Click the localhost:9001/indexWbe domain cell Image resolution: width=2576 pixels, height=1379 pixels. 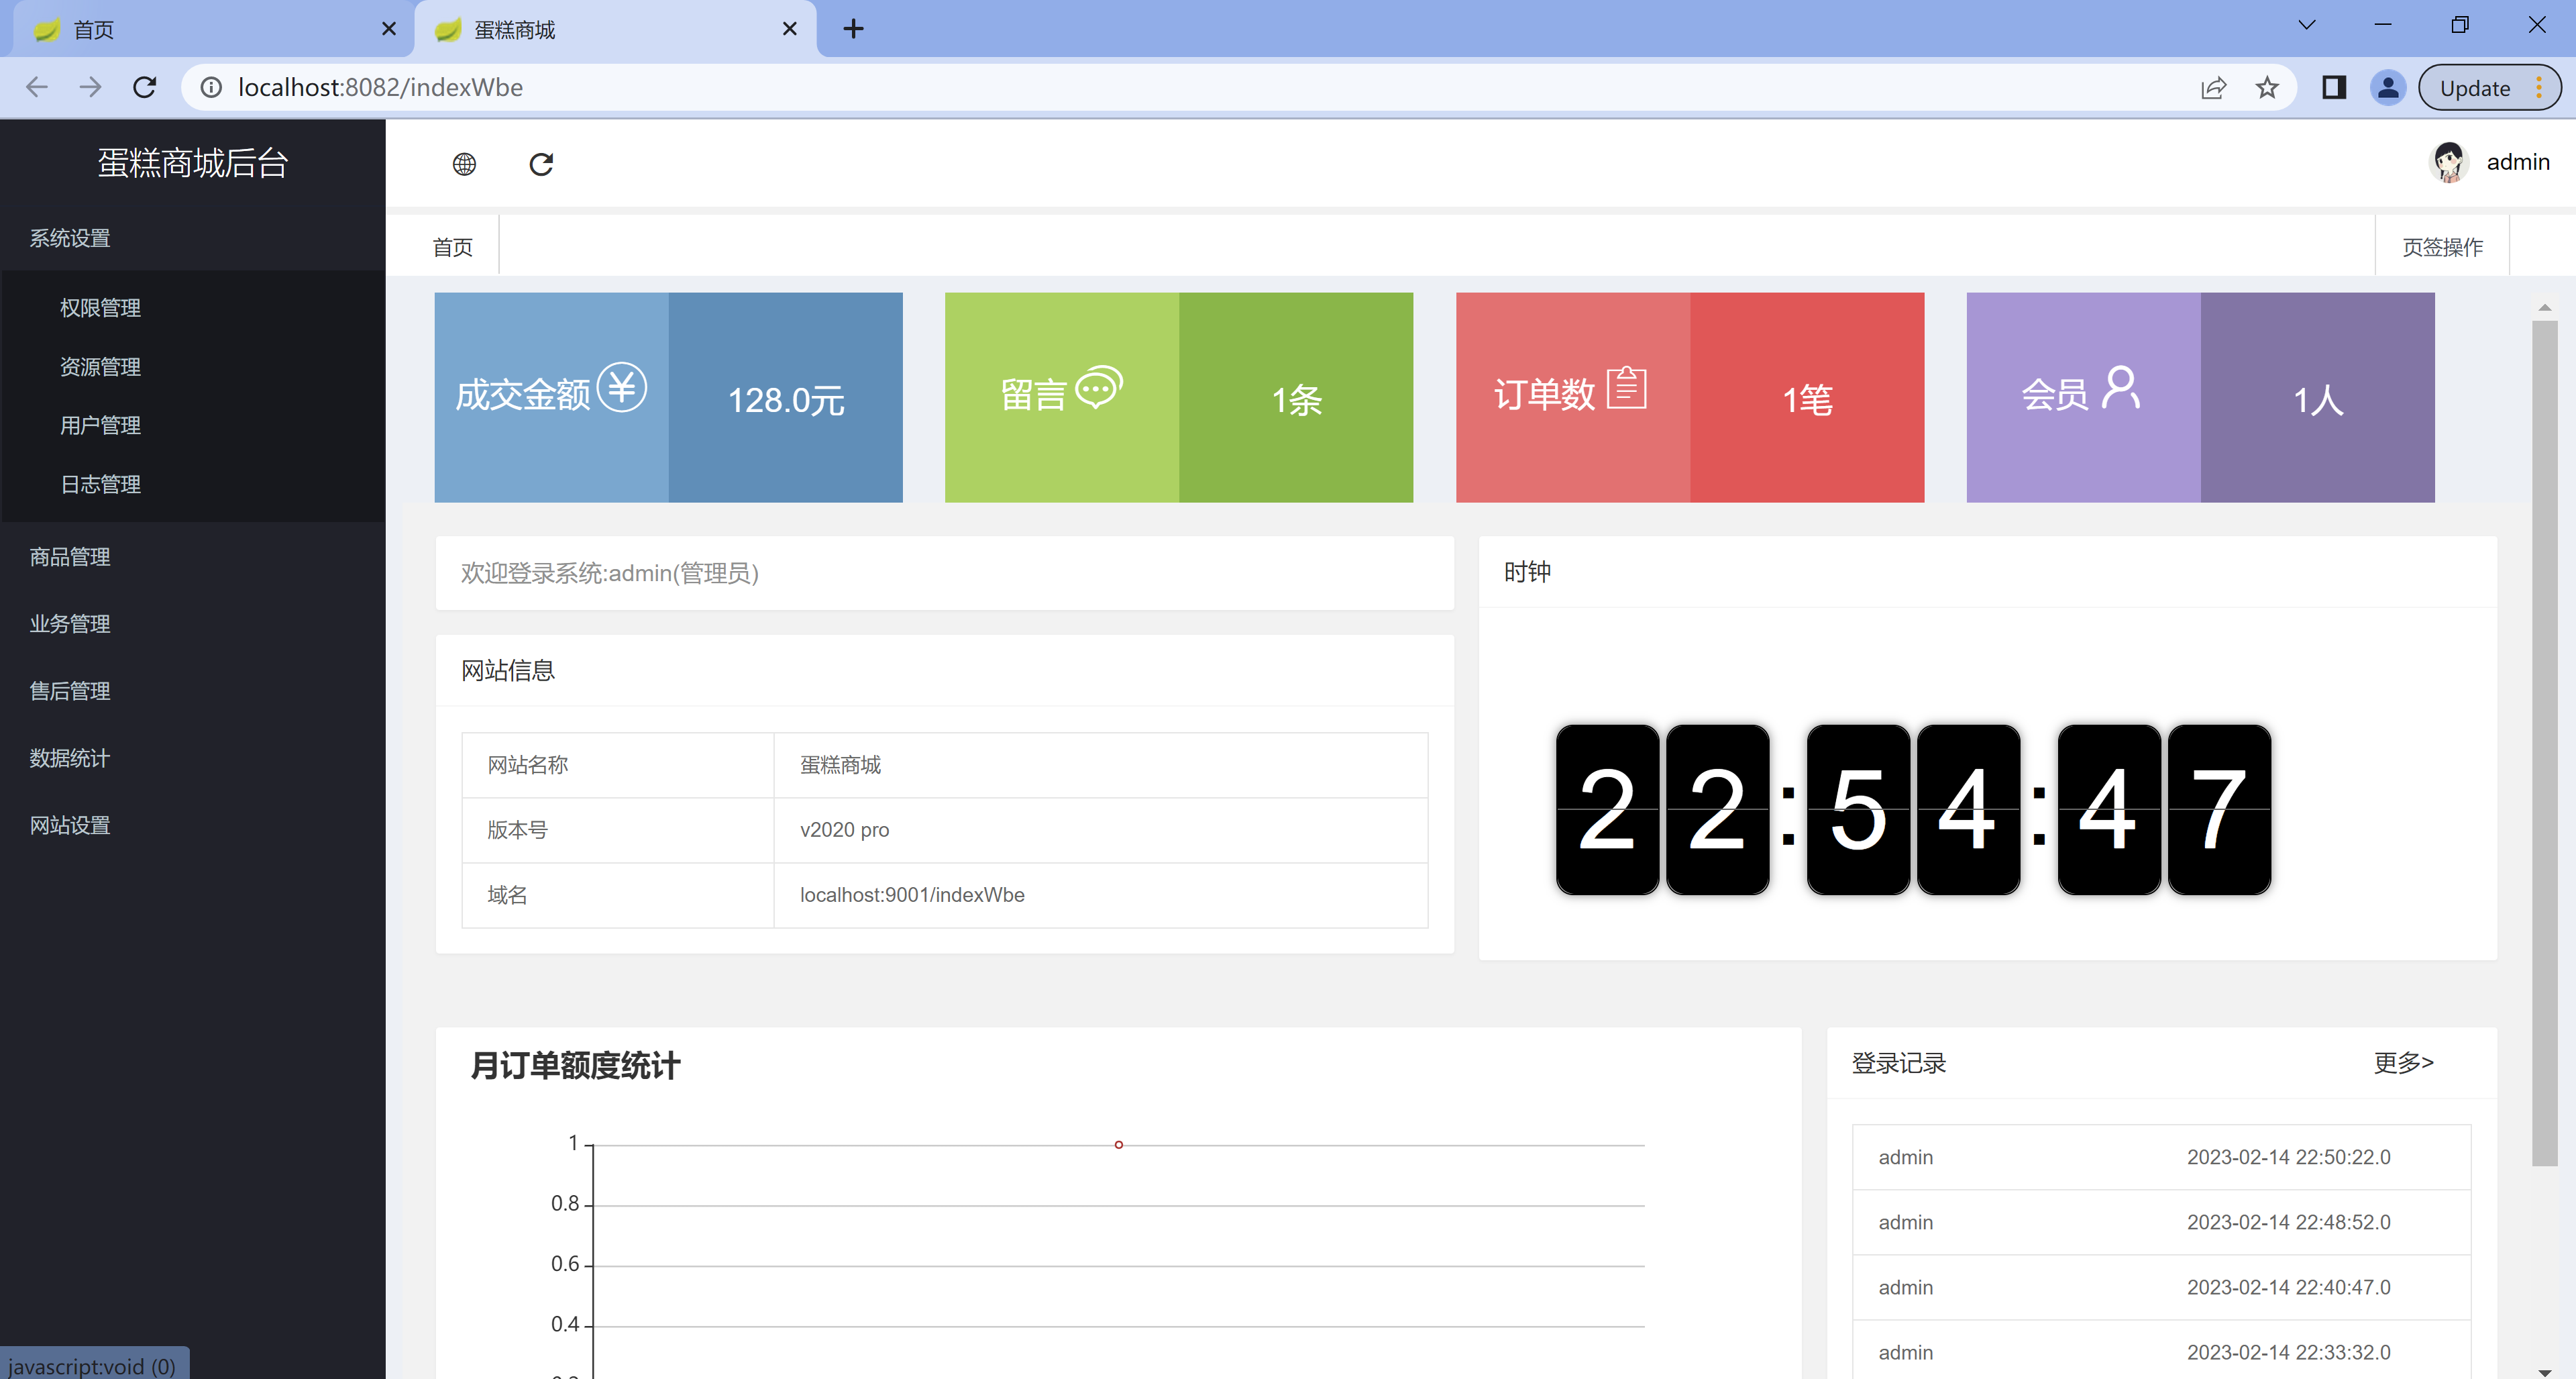coord(1101,895)
